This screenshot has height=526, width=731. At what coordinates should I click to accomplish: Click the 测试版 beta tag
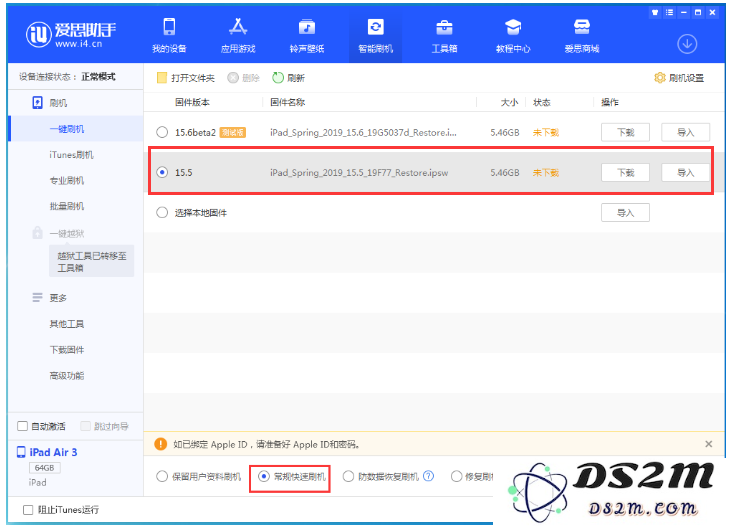pos(233,132)
